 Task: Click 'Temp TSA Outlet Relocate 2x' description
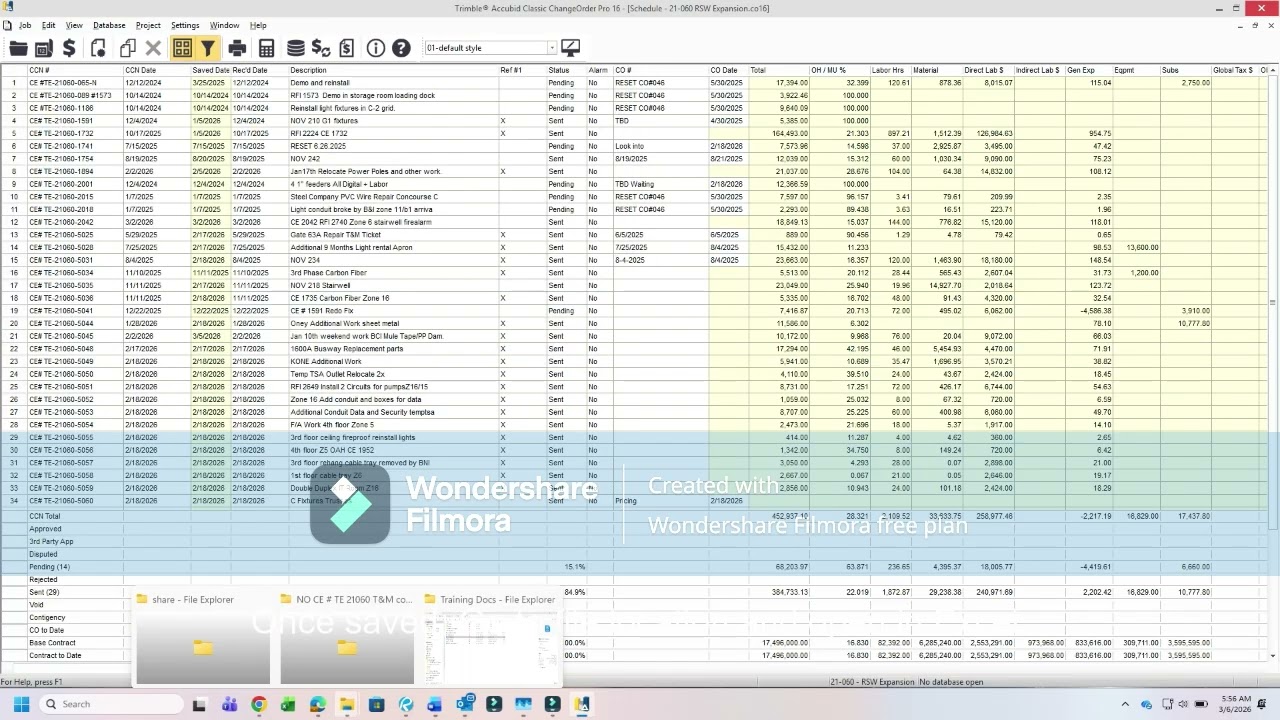[x=337, y=375]
